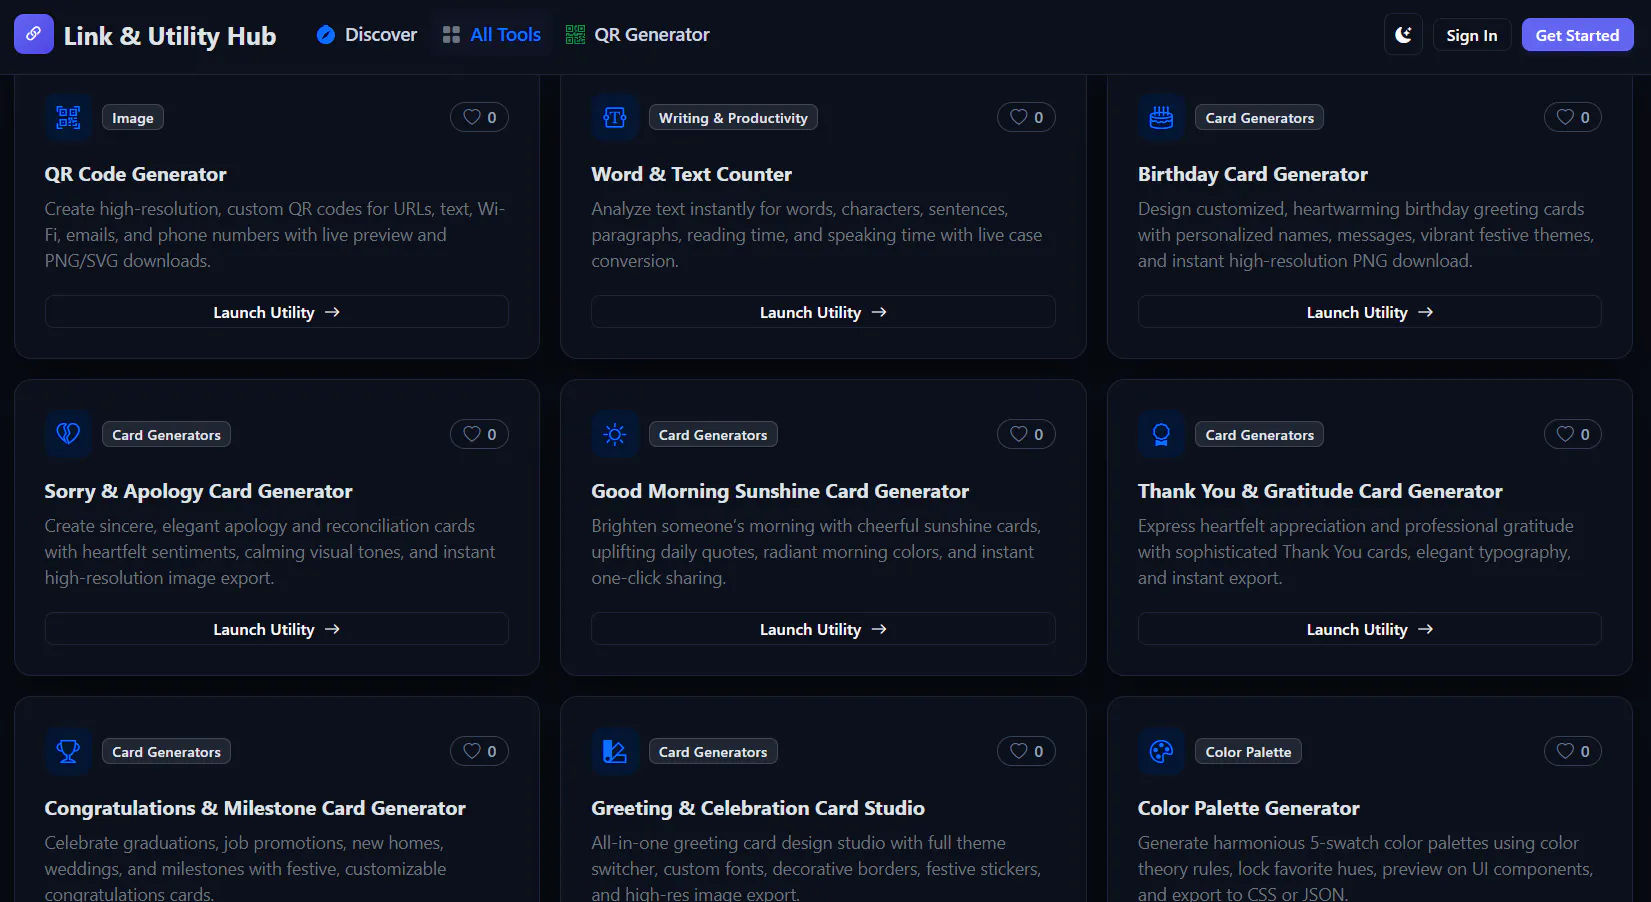
Task: Open the Link & Utility Hub home title
Action: click(x=170, y=36)
